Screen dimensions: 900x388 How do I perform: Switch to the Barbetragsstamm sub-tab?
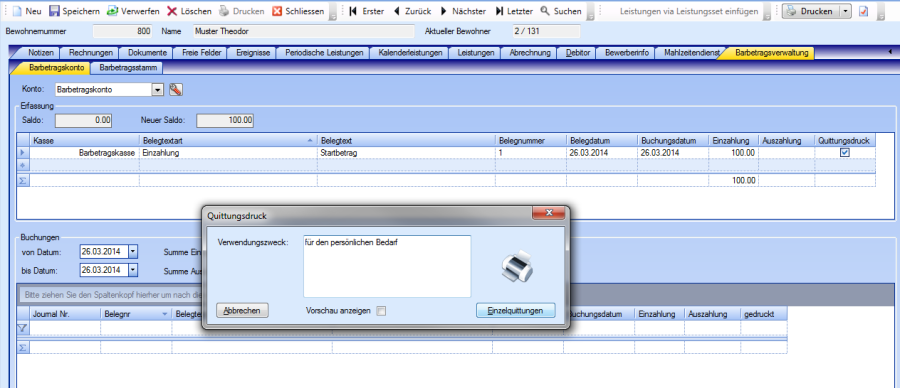(x=126, y=68)
